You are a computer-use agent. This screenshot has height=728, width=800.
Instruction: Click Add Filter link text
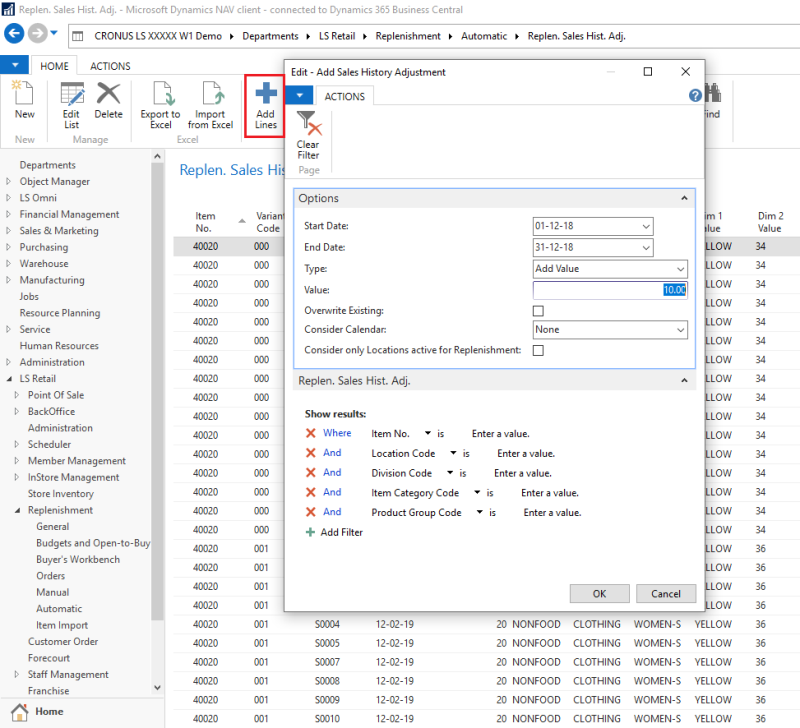pos(341,532)
